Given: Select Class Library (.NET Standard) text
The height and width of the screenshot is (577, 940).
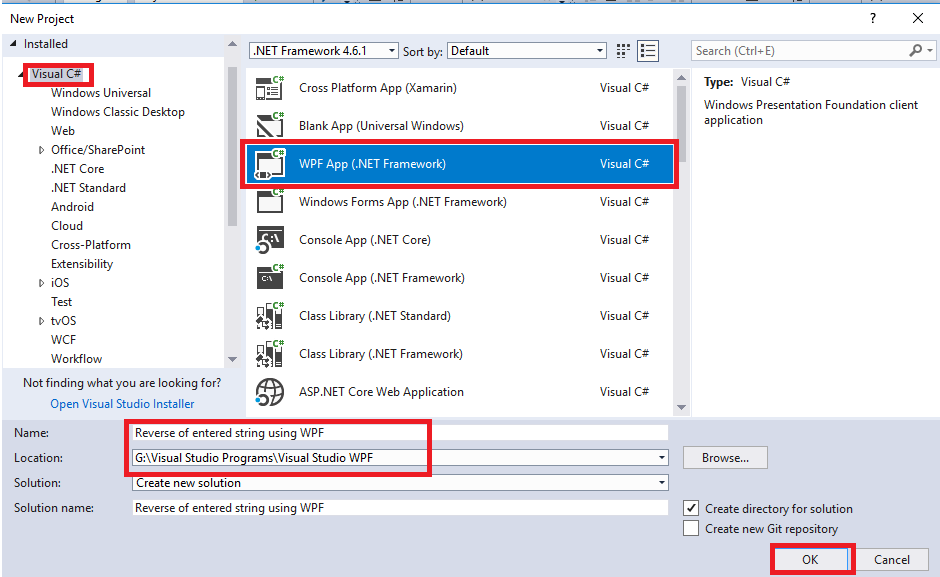Looking at the screenshot, I should (375, 316).
